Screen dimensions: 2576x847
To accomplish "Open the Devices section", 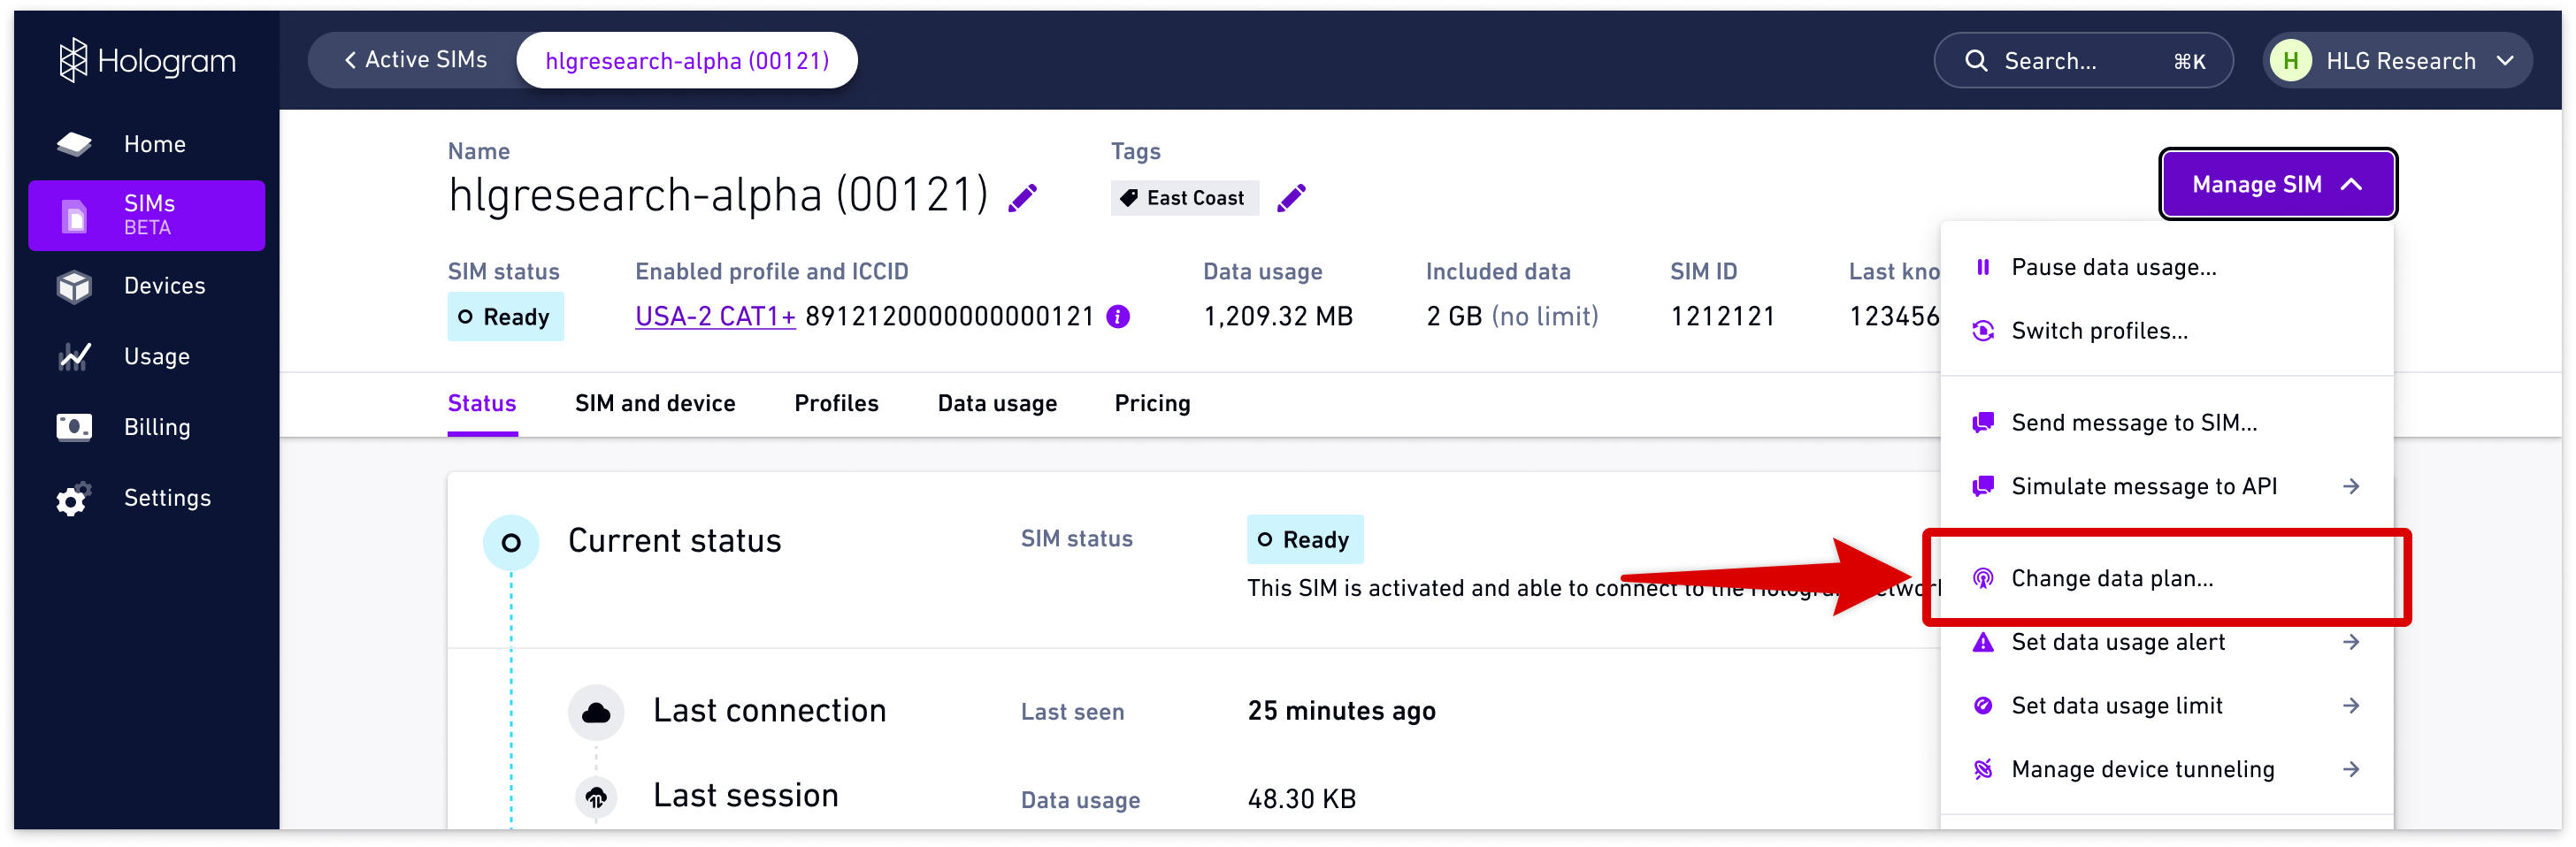I will [147, 286].
